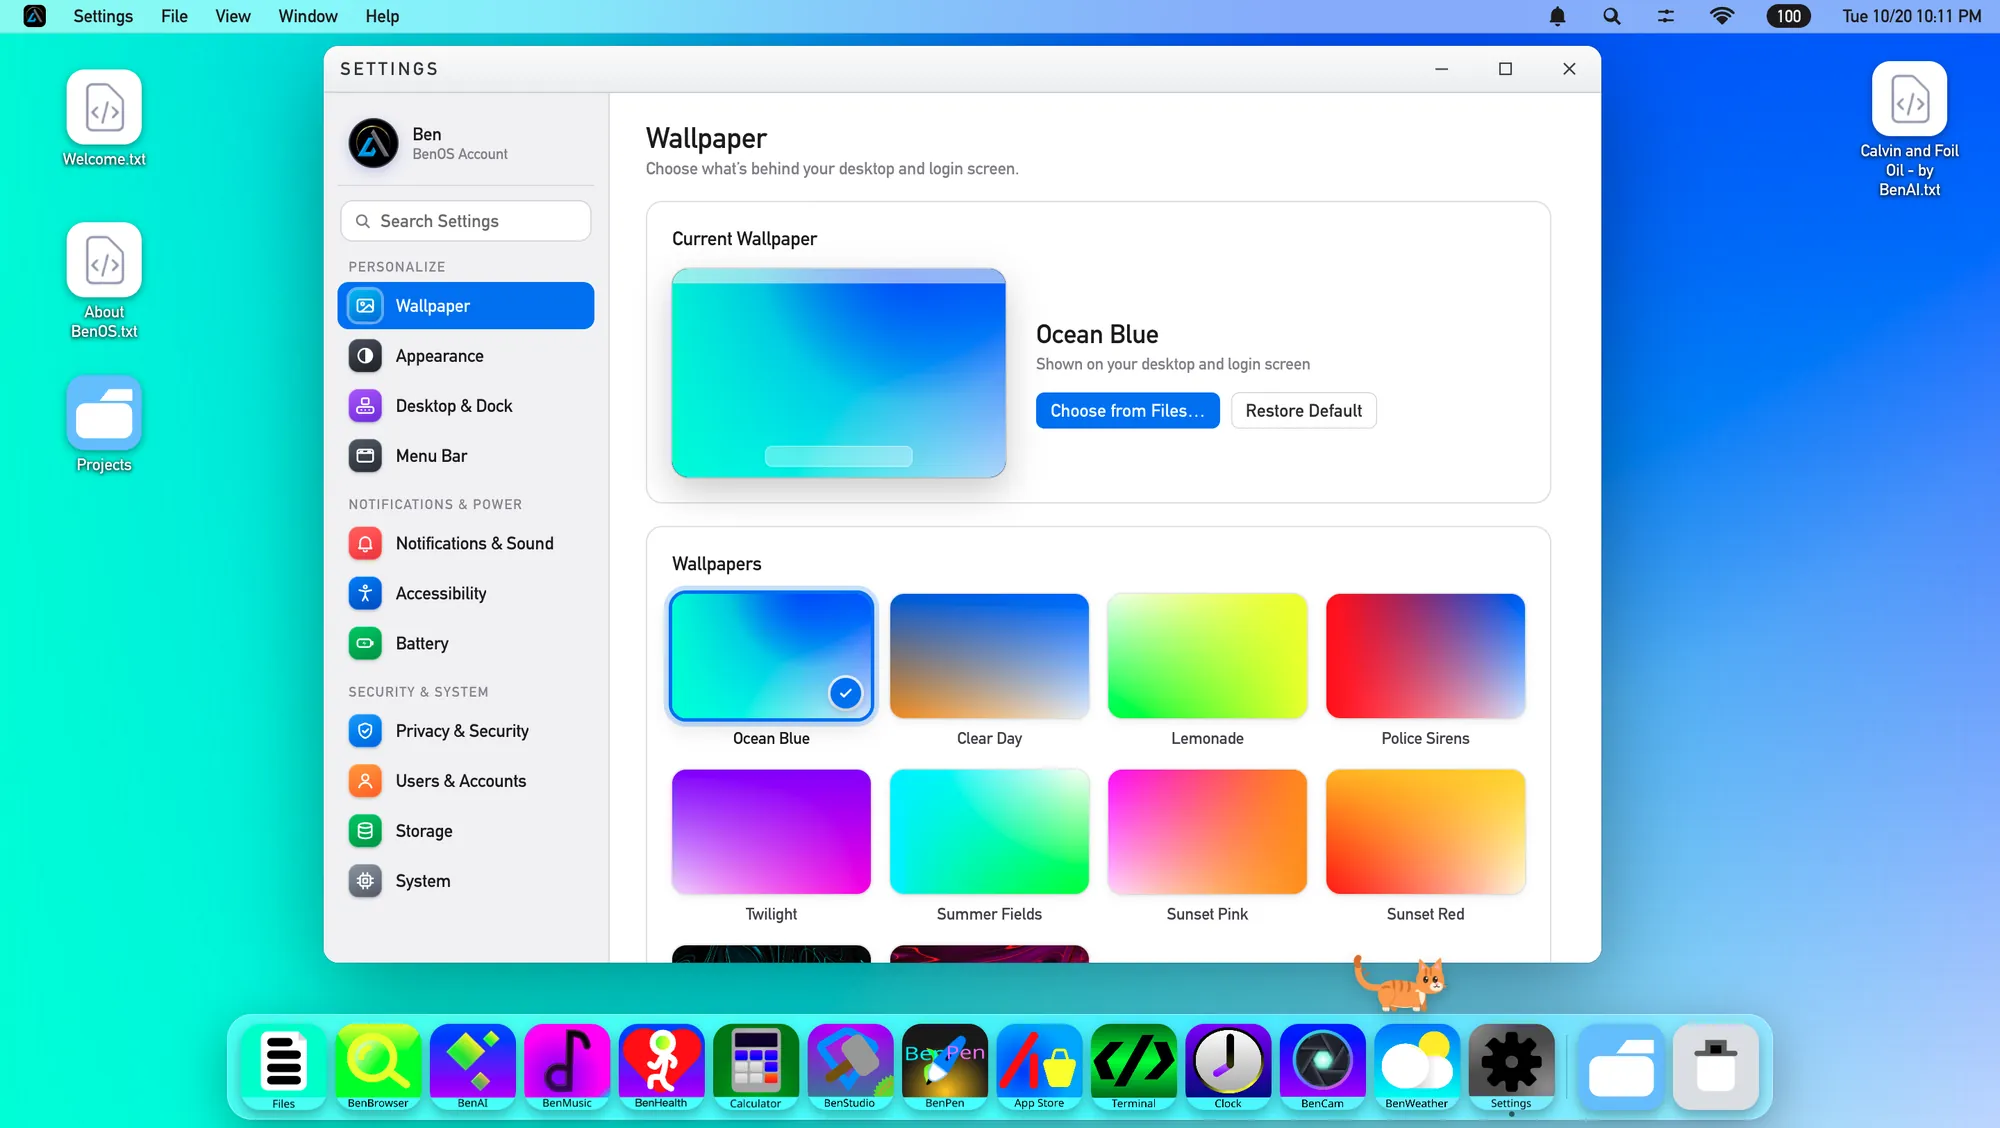Select the Clear Day wallpaper
2000x1128 pixels.
point(989,656)
